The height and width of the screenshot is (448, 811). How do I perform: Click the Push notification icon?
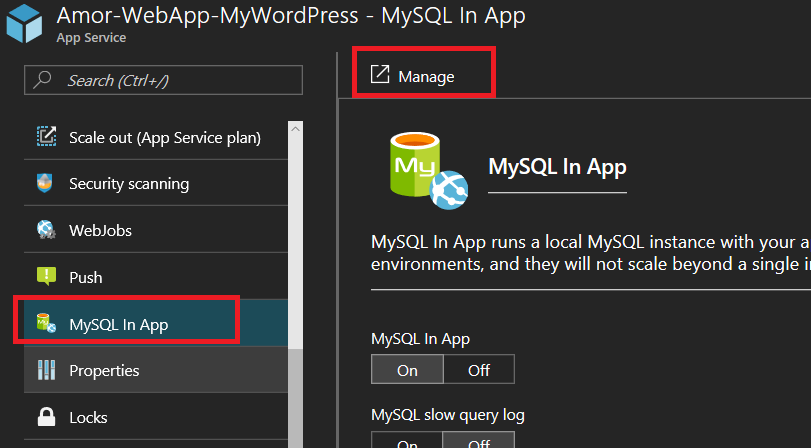(47, 276)
